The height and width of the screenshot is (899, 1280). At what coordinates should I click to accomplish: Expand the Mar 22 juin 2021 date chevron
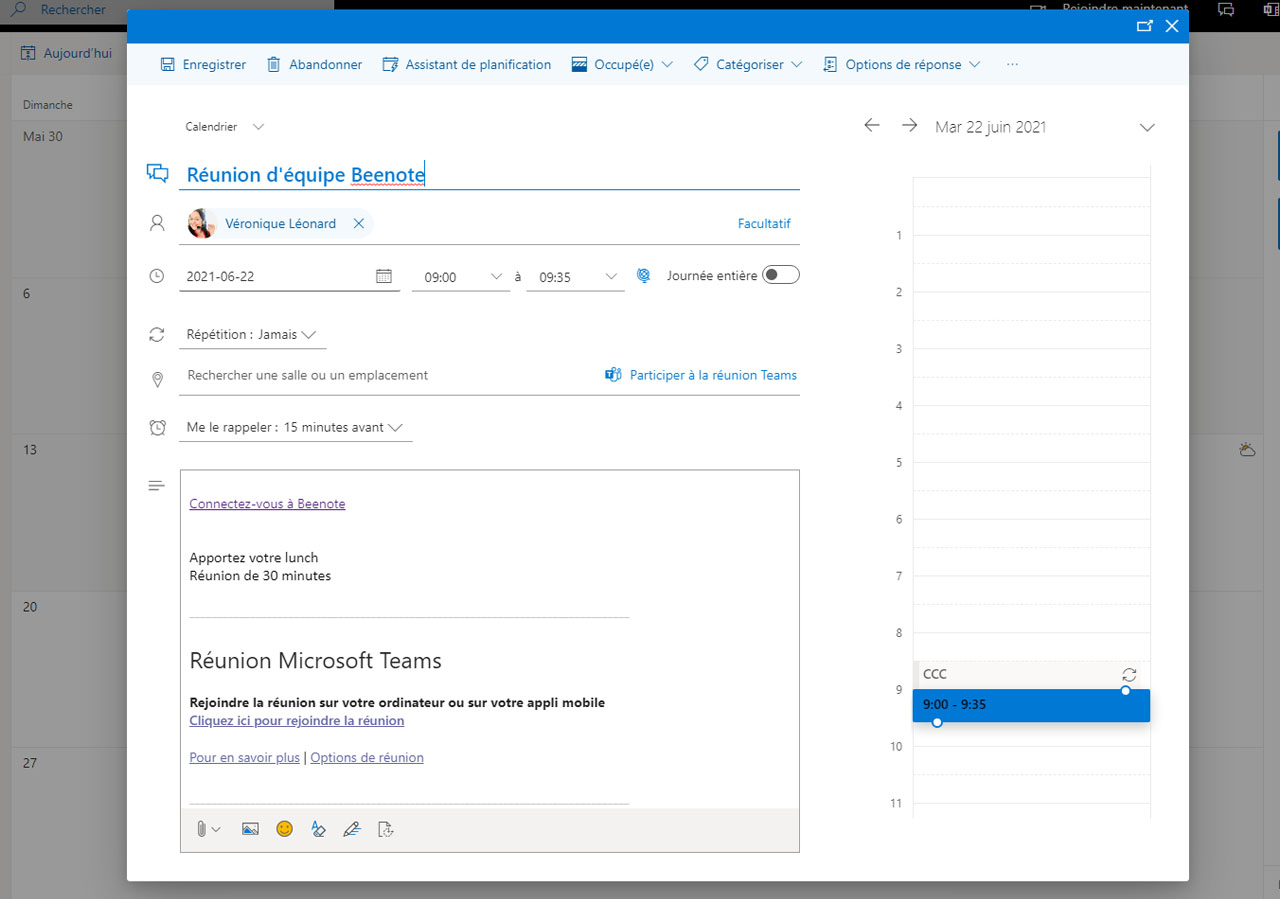(1147, 127)
